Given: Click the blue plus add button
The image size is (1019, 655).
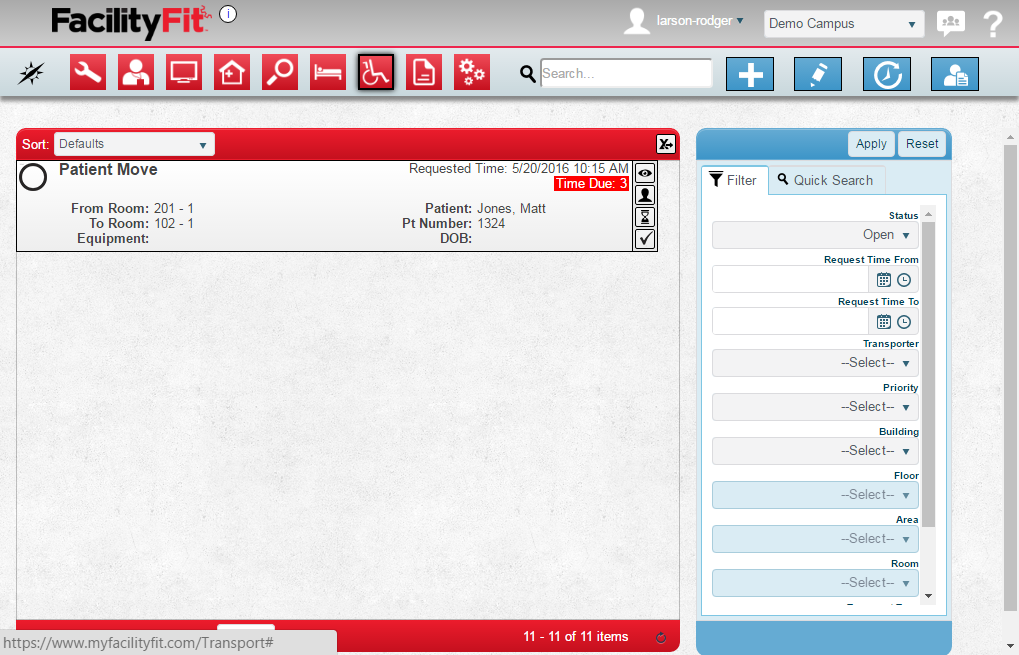Looking at the screenshot, I should pos(750,74).
